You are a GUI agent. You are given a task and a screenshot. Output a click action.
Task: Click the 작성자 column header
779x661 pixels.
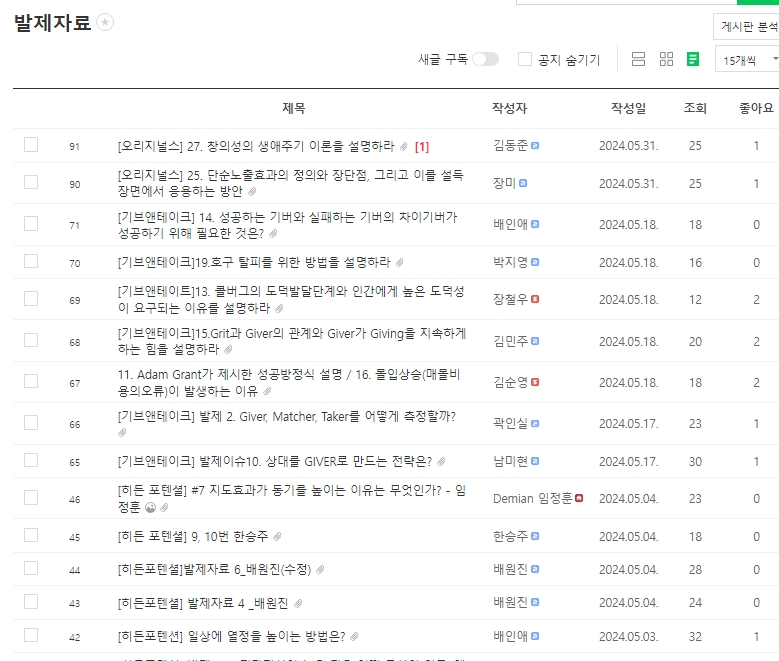[x=509, y=108]
